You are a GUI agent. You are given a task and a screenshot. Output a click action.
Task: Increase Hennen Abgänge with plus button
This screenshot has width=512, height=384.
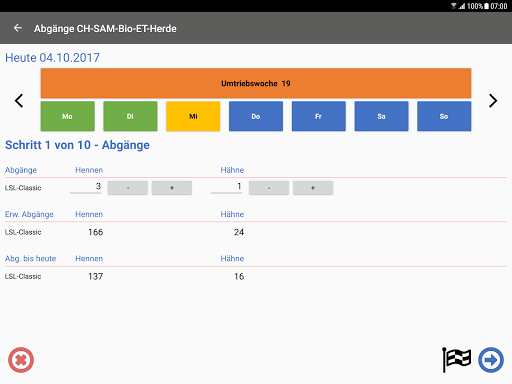coord(172,188)
